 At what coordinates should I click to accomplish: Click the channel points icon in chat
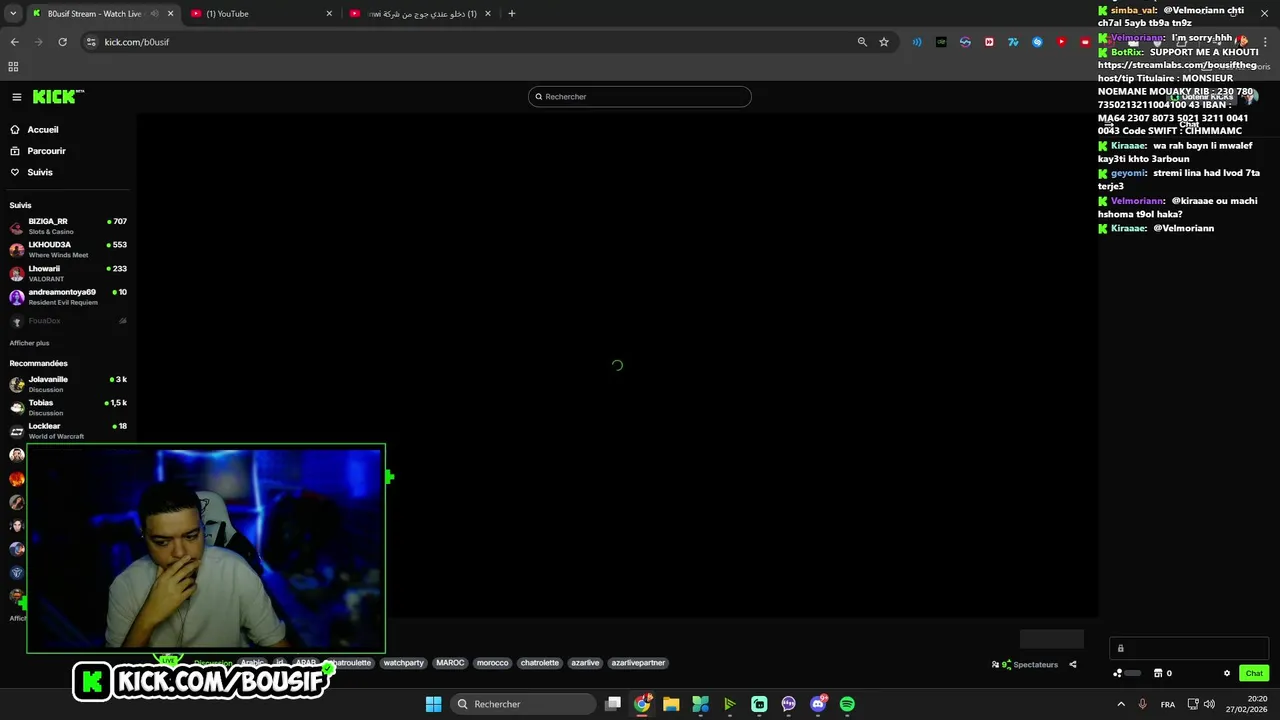[1117, 673]
